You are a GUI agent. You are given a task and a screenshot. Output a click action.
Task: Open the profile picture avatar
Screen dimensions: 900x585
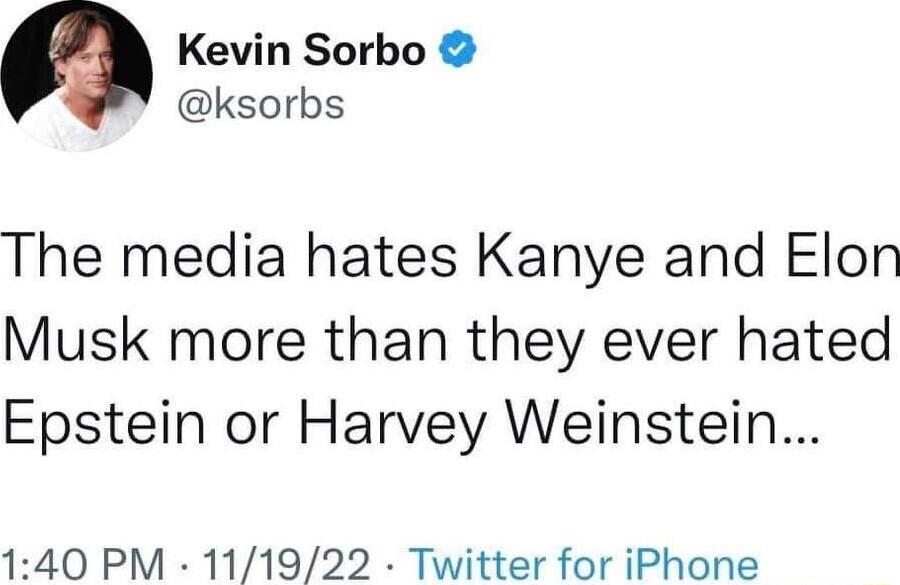(77, 76)
